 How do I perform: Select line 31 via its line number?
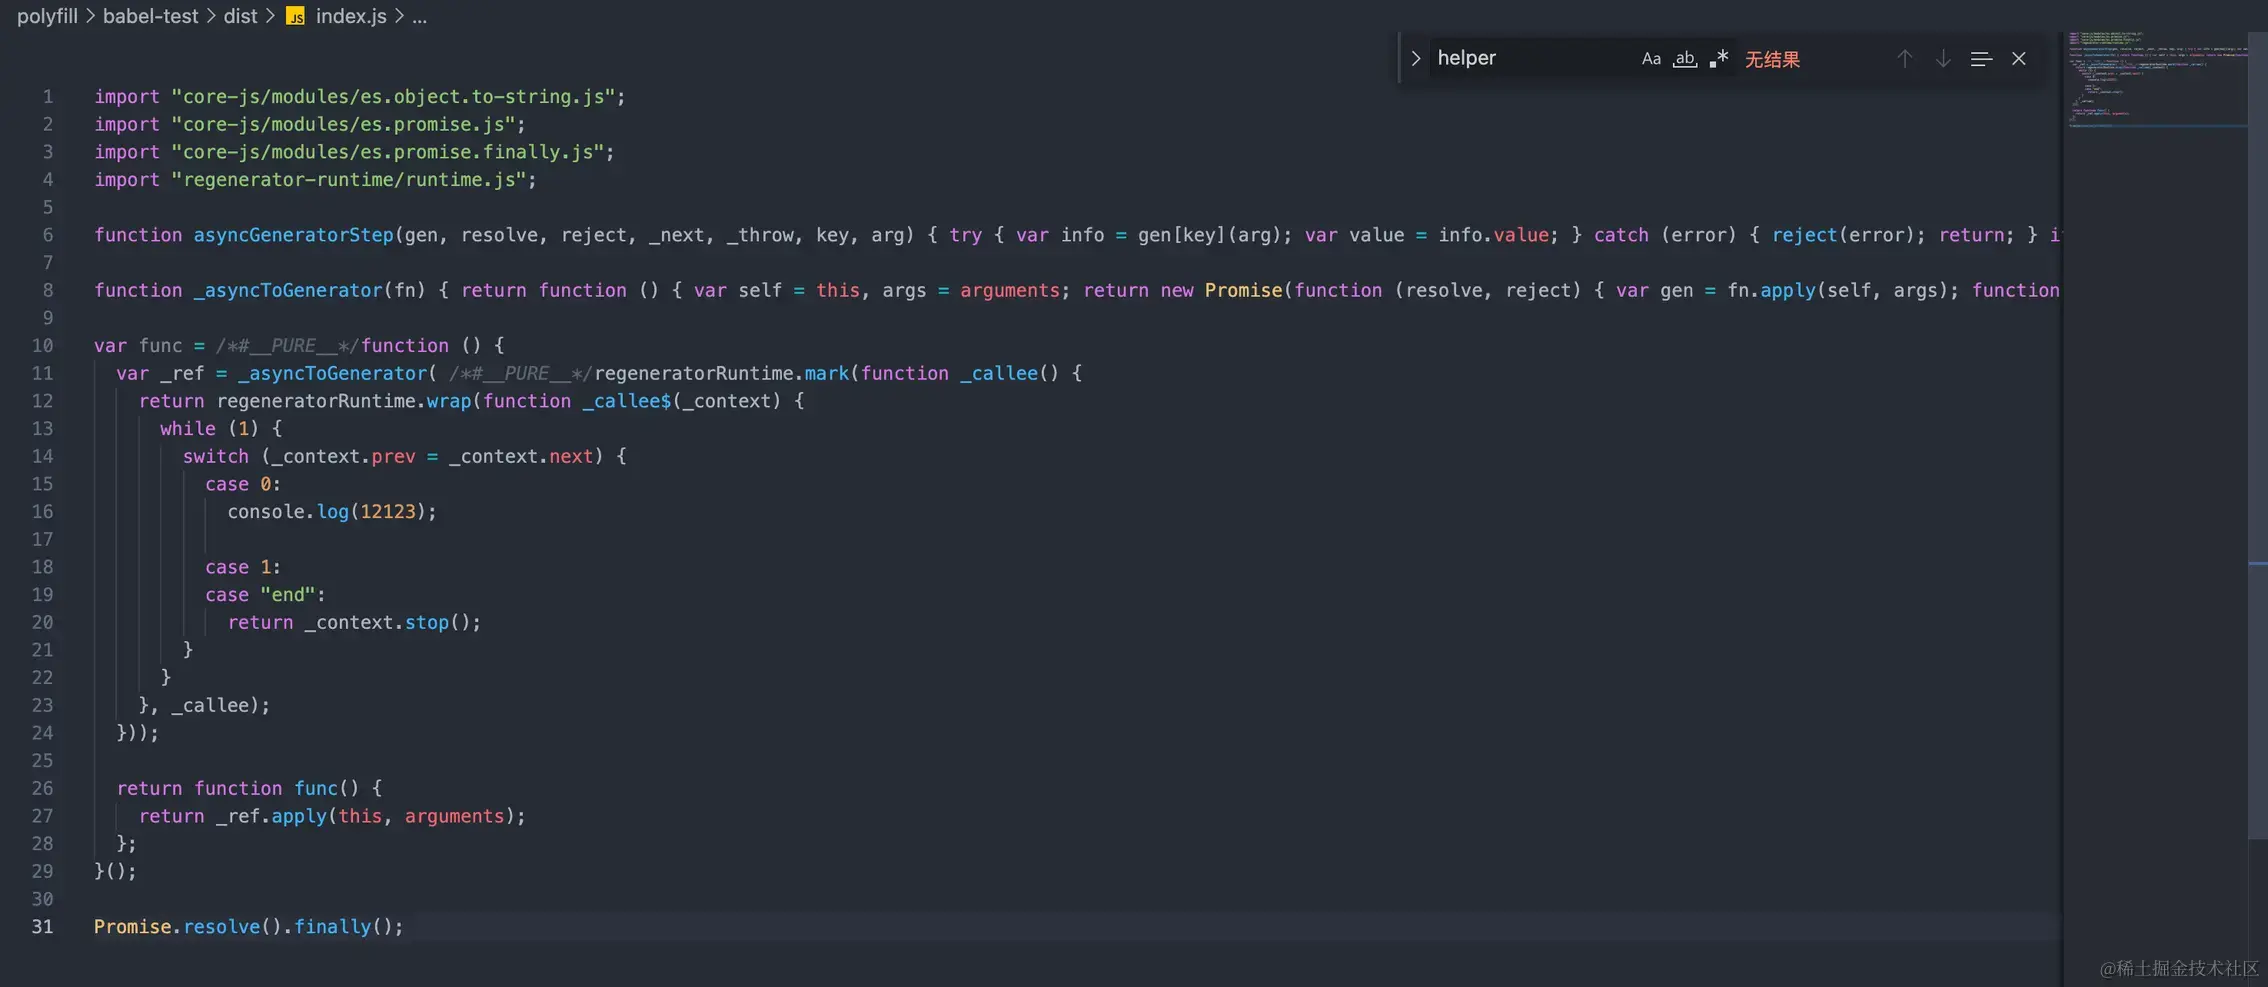[42, 927]
